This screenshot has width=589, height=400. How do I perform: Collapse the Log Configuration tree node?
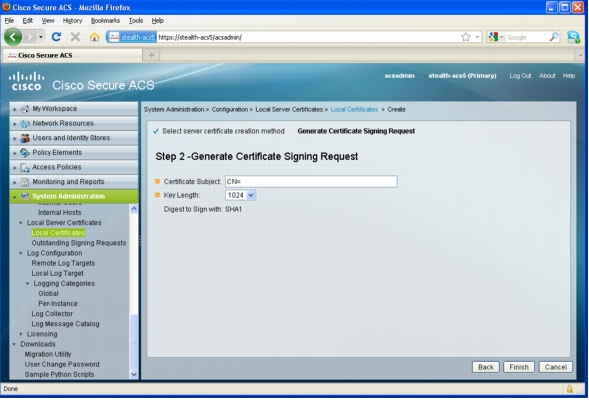(21, 253)
